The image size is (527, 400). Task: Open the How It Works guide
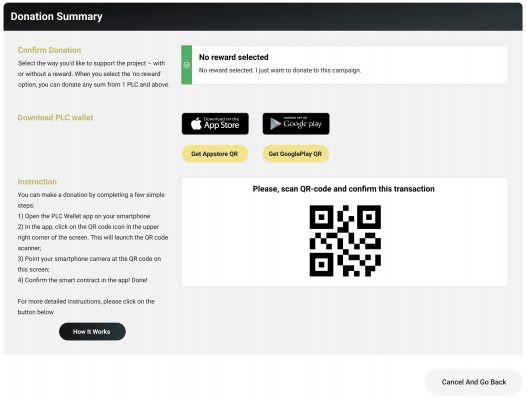(x=92, y=331)
